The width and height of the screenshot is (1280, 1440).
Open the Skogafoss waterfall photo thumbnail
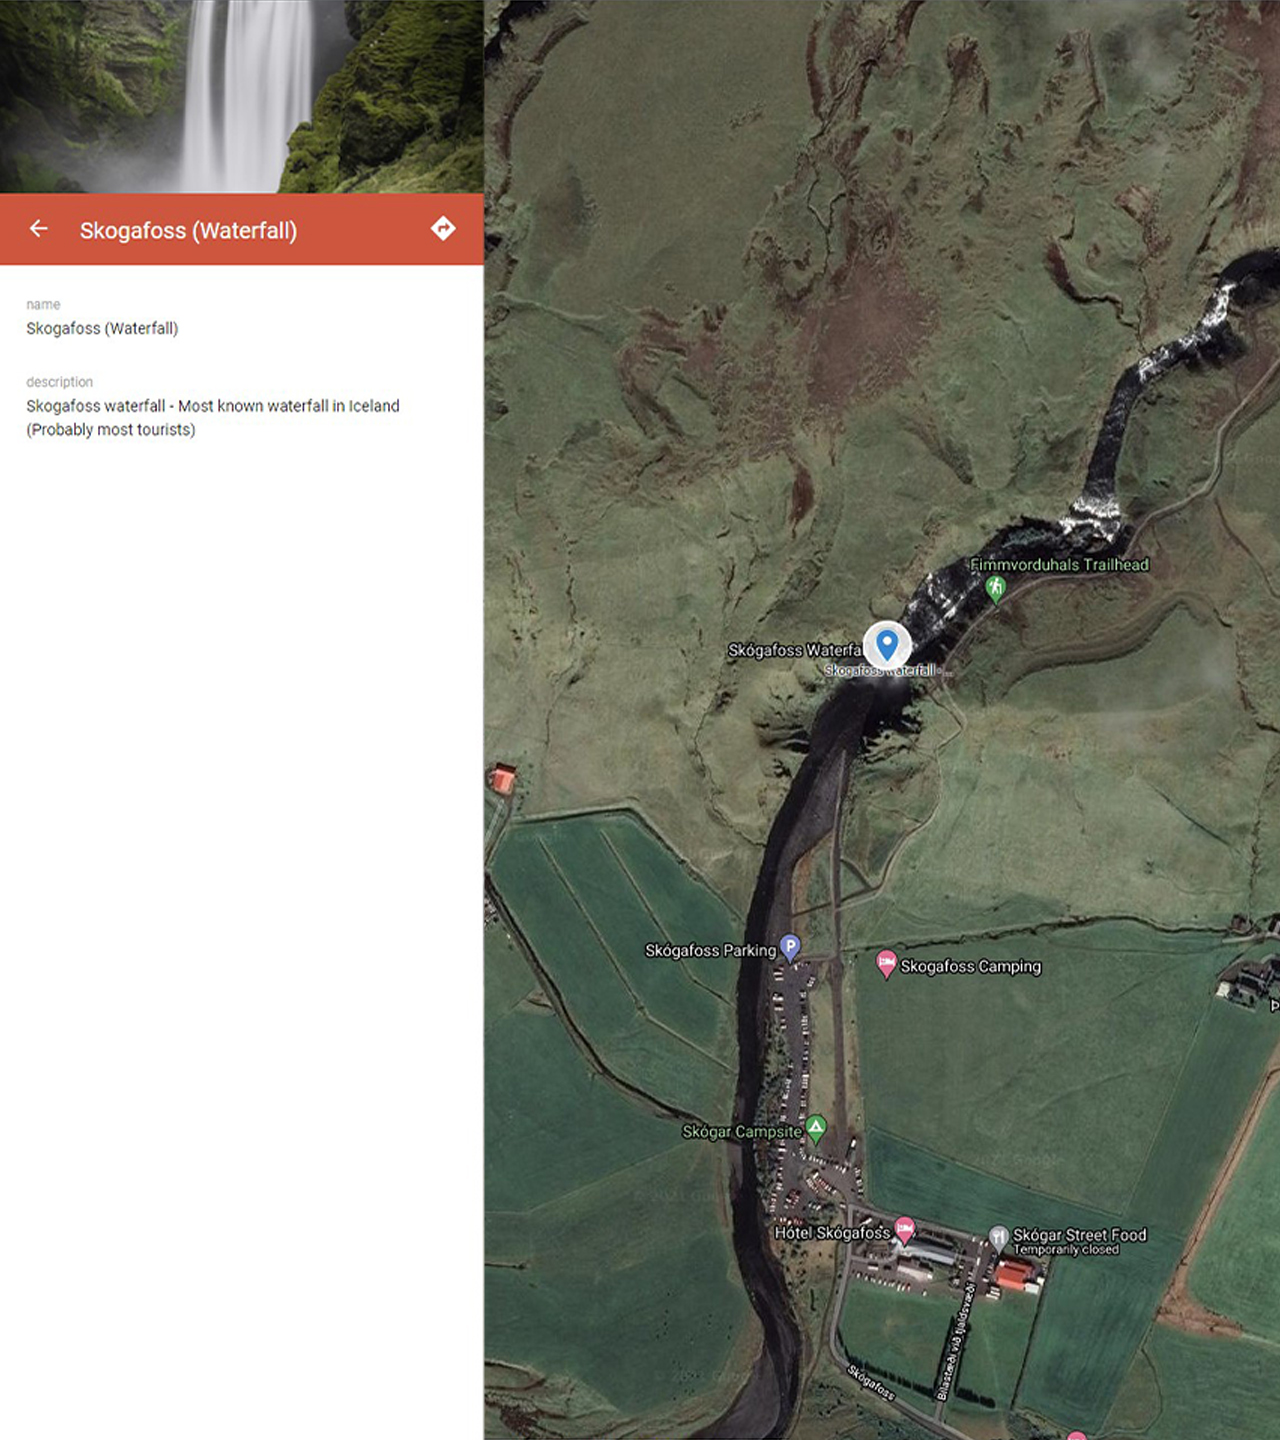240,95
